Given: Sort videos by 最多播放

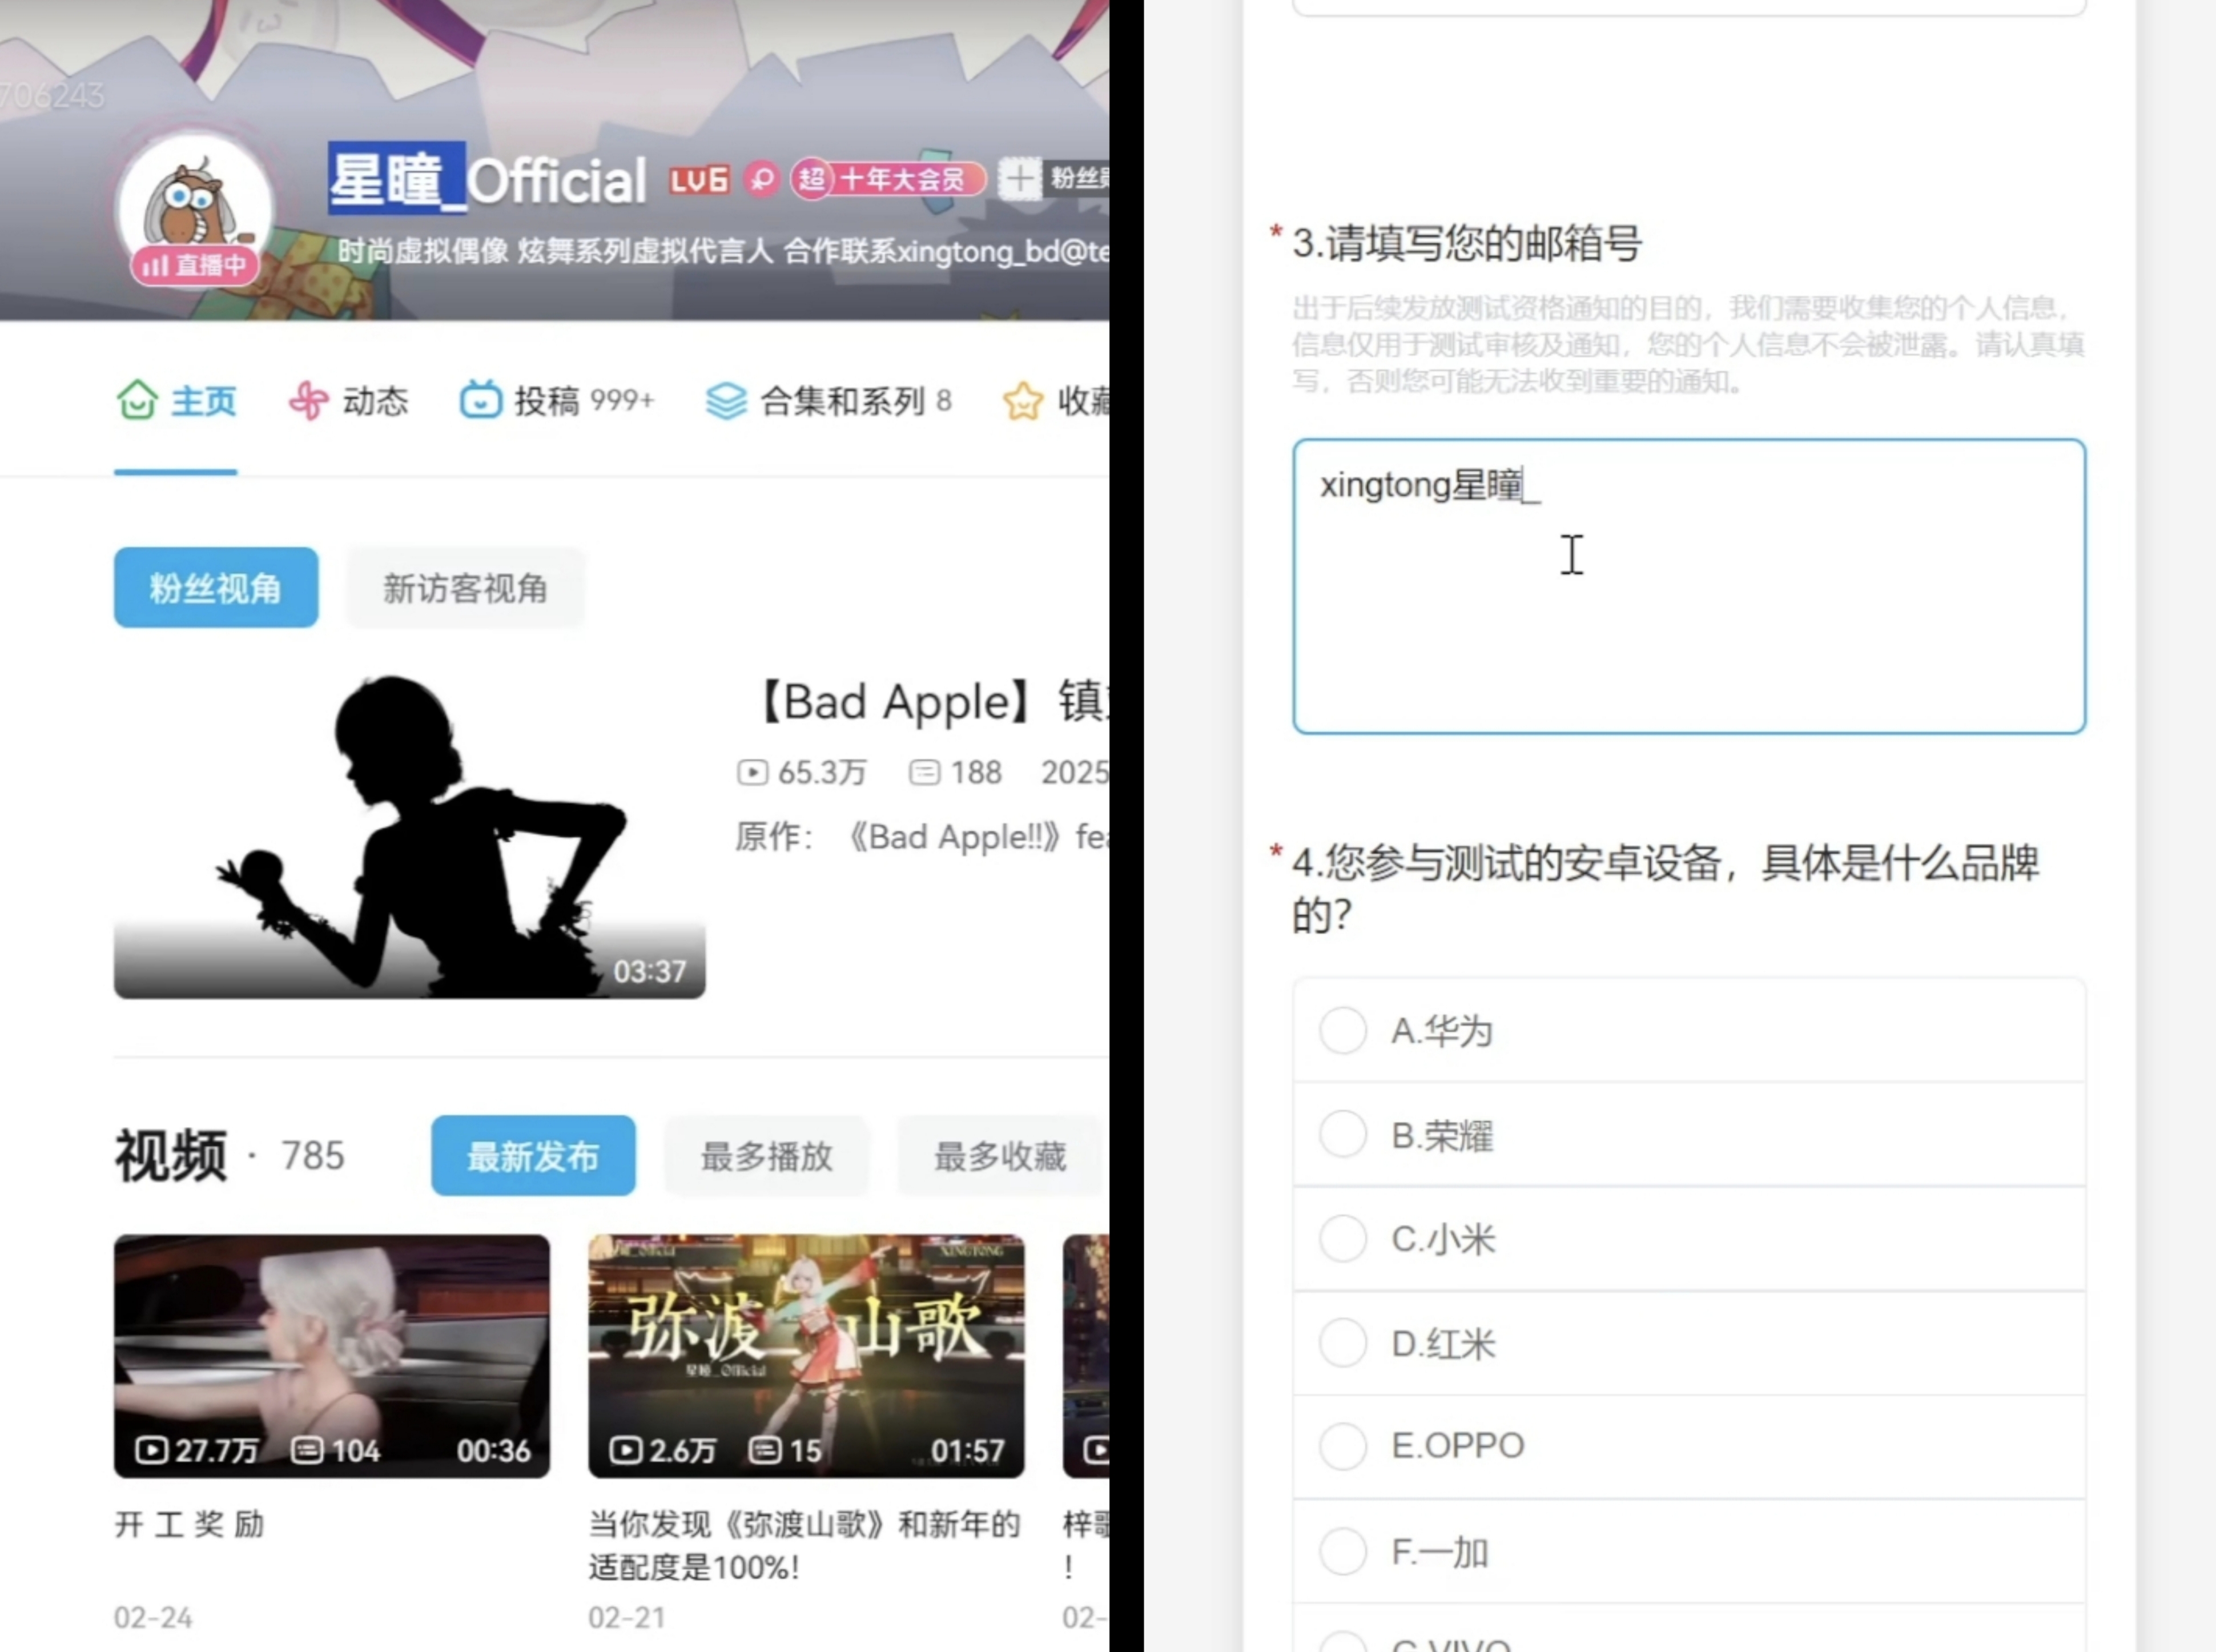Looking at the screenshot, I should pyautogui.click(x=766, y=1156).
